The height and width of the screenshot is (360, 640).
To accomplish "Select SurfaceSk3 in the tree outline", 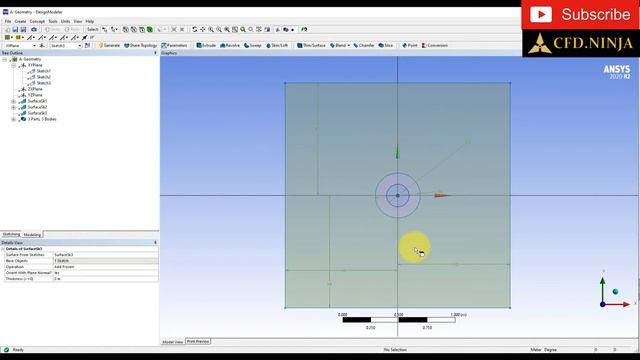I will 37,113.
